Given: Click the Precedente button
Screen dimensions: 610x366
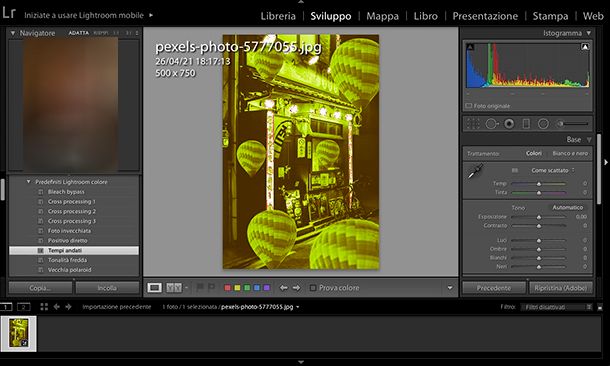Looking at the screenshot, I should [494, 288].
